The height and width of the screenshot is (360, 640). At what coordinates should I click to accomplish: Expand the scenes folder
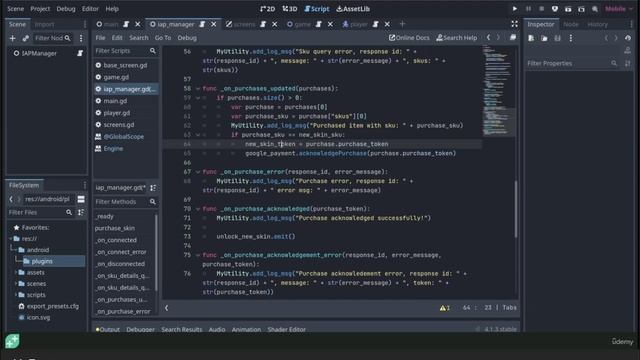16,283
